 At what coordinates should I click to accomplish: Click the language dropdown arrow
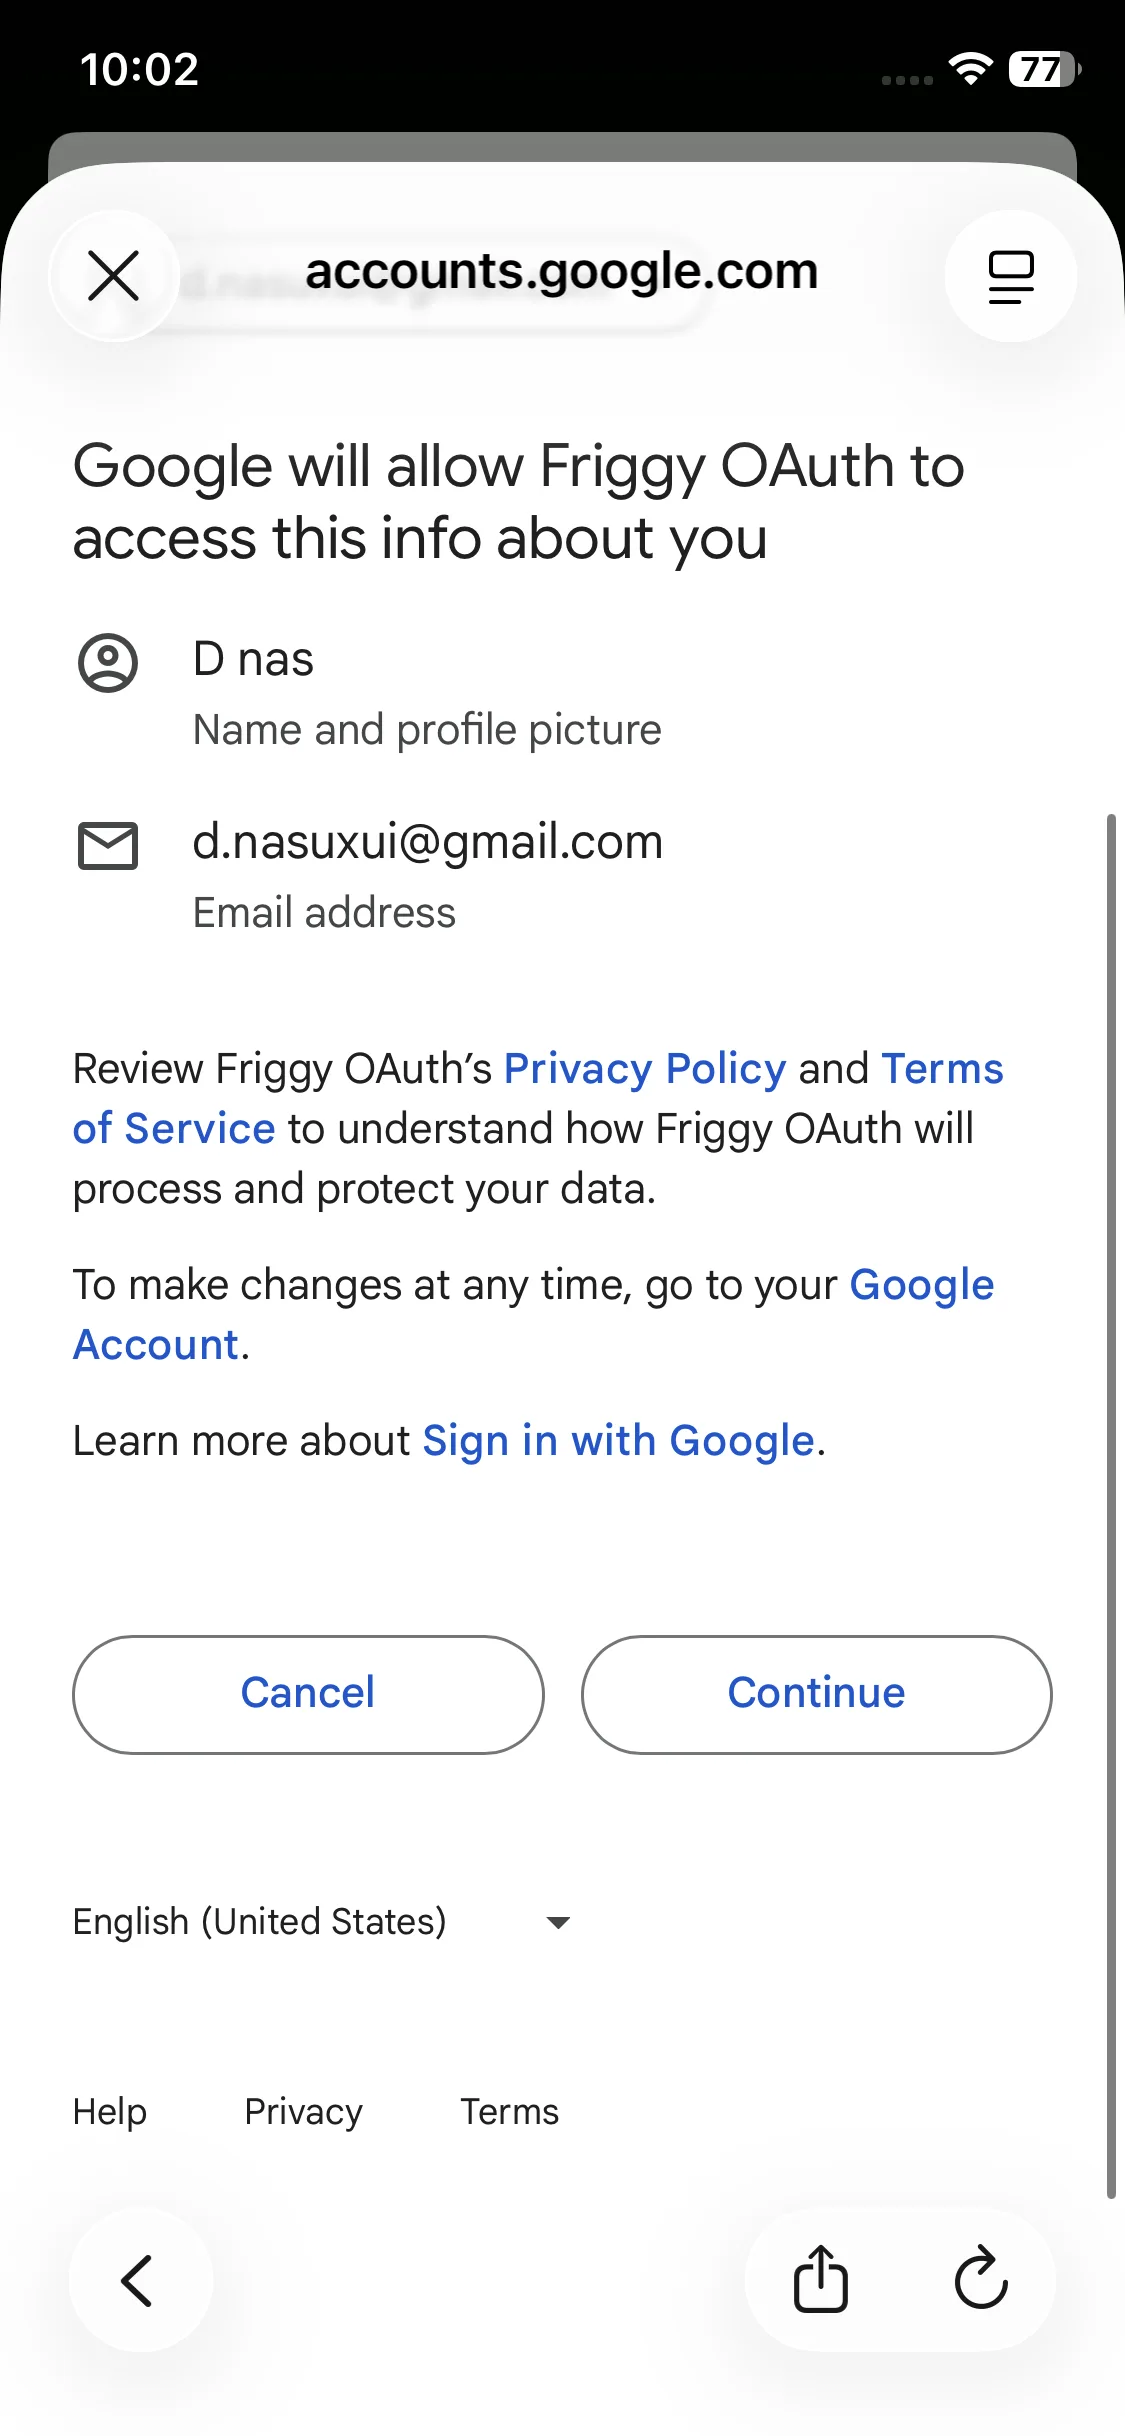pyautogui.click(x=558, y=1922)
